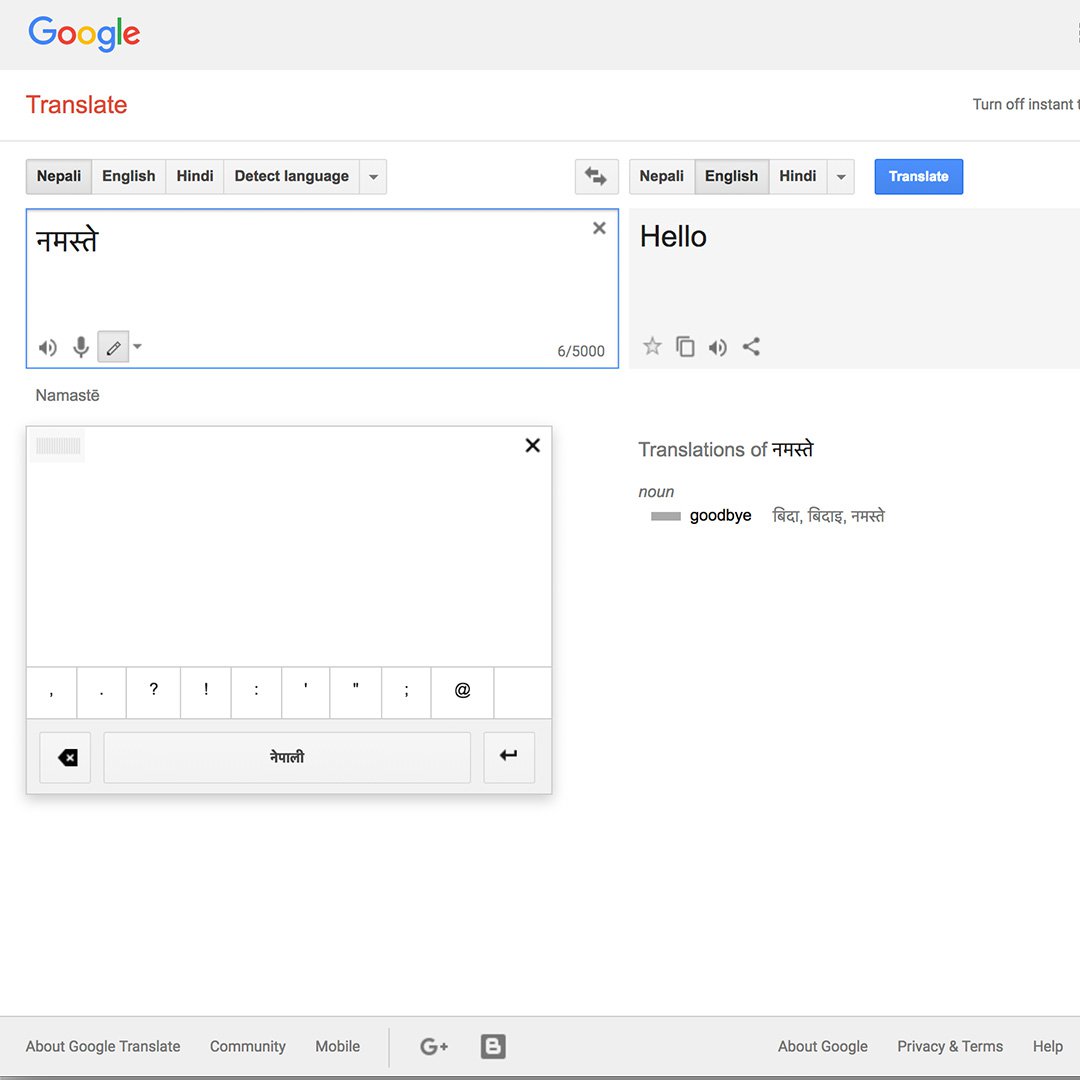Screen dimensions: 1080x1080
Task: Click the Google logo
Action: 84,34
